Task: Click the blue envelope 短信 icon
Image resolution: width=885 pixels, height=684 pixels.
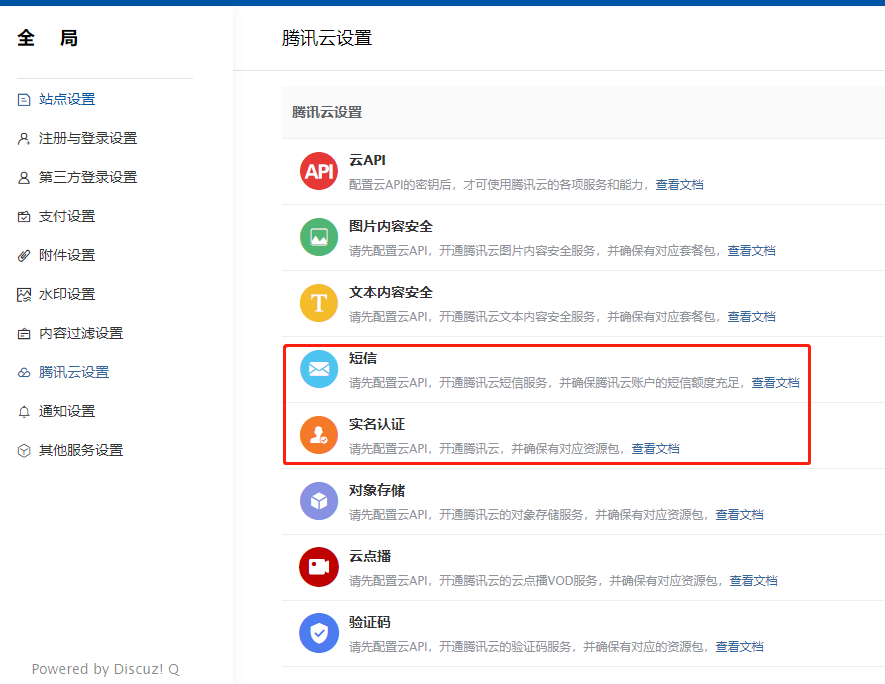Action: [x=319, y=369]
